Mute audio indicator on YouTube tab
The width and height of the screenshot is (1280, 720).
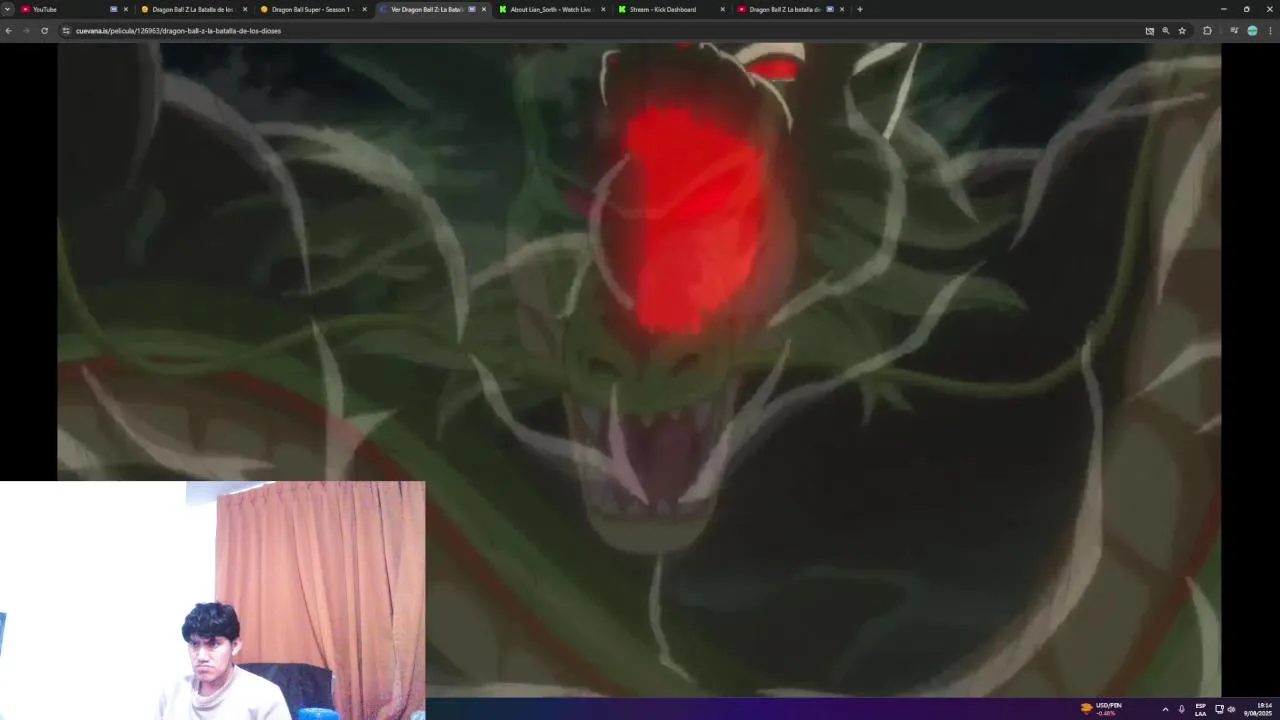pyautogui.click(x=113, y=9)
